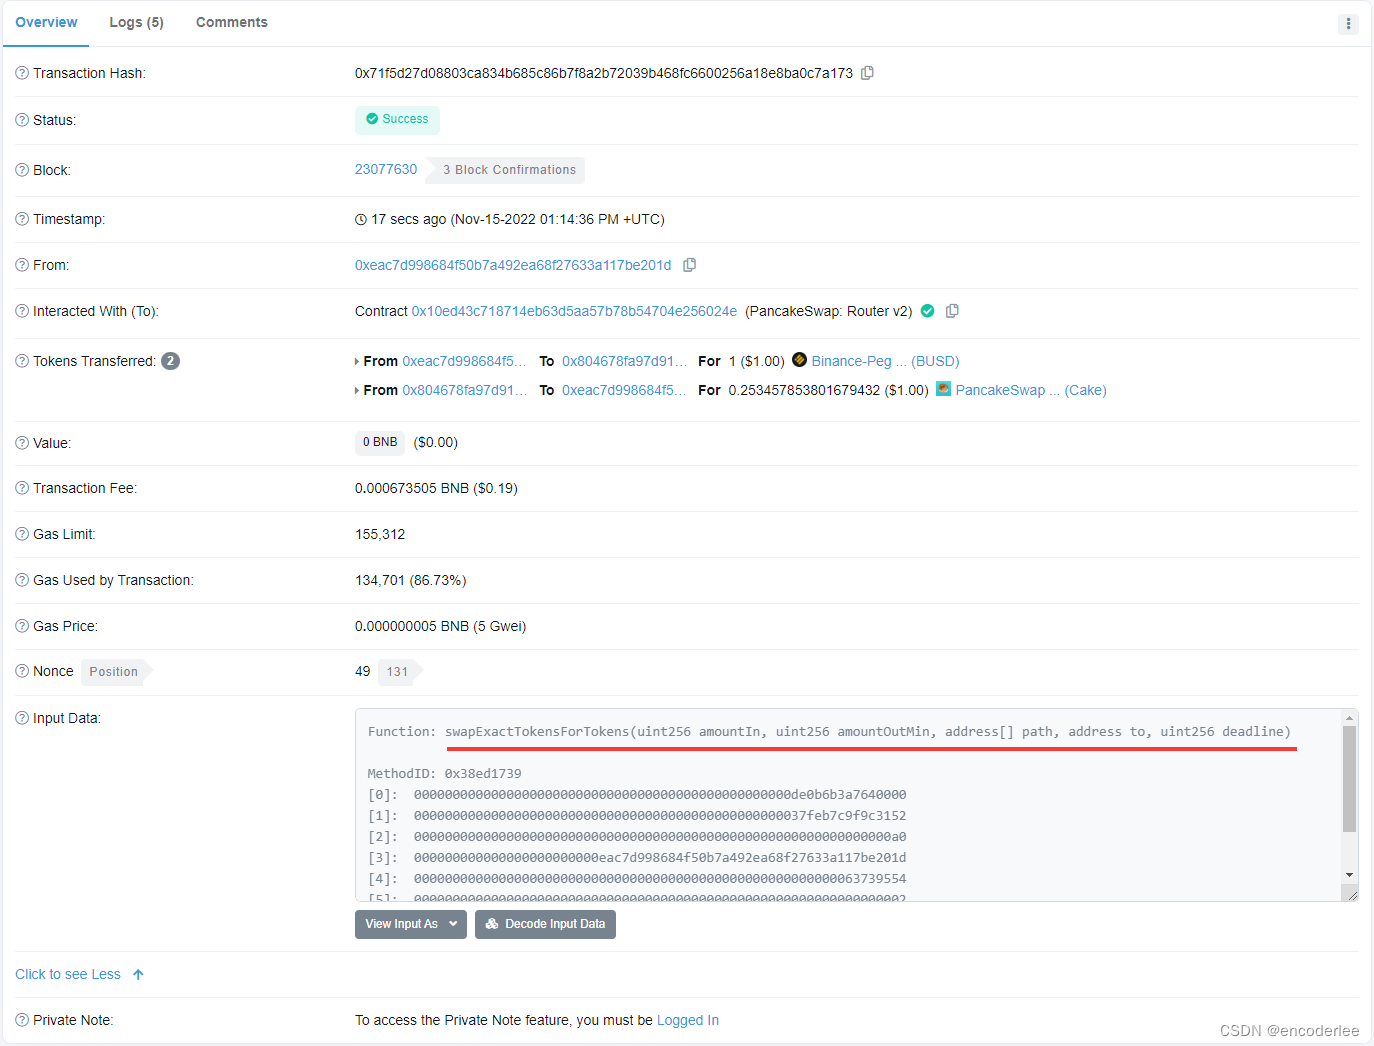Switch to the Overview tab
The image size is (1374, 1046).
46,23
